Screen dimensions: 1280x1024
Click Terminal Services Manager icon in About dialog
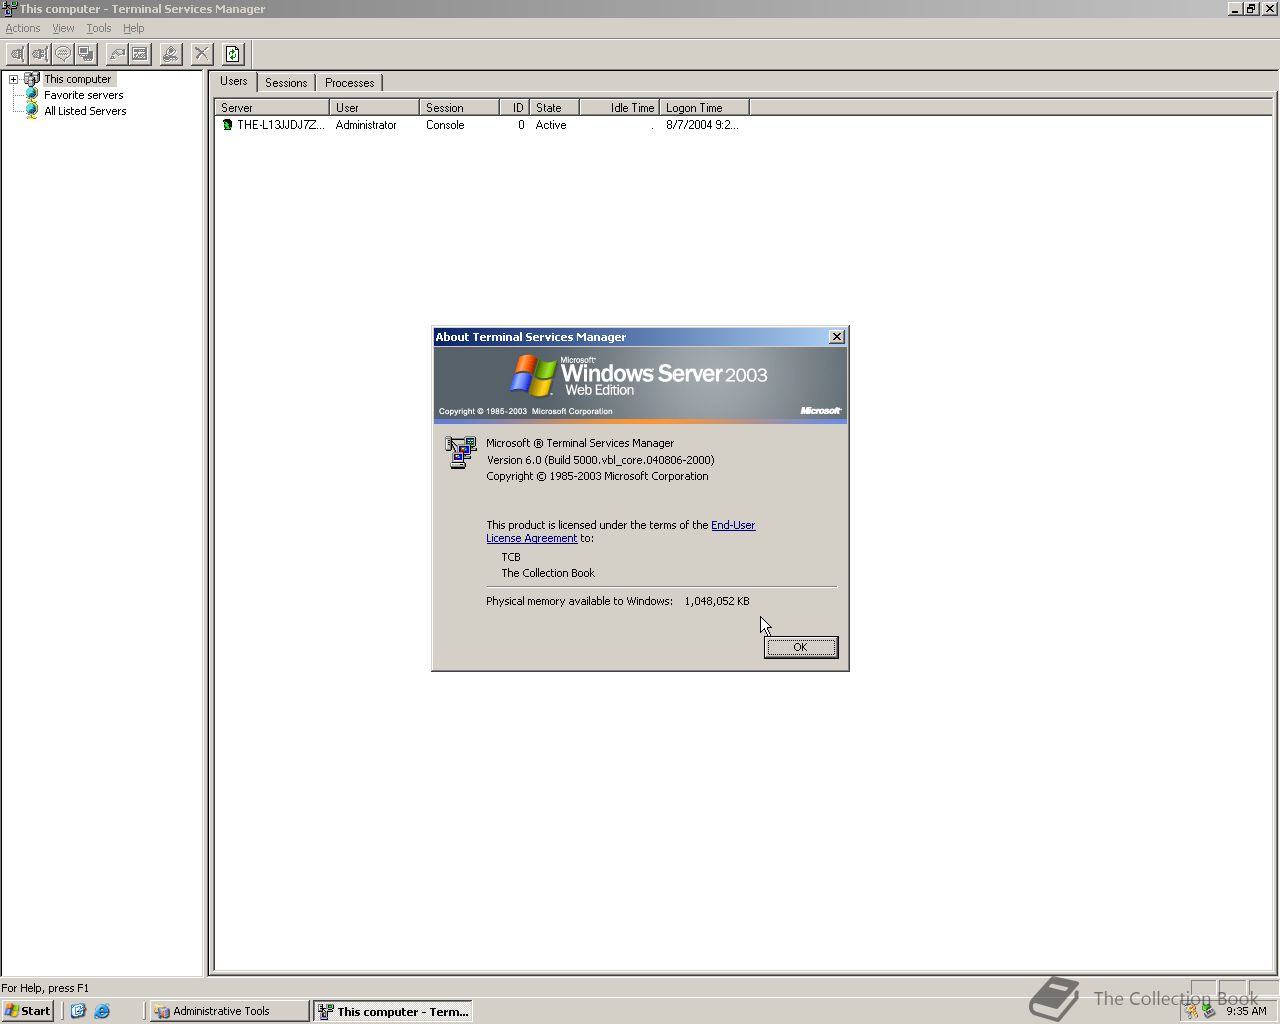pyautogui.click(x=460, y=452)
